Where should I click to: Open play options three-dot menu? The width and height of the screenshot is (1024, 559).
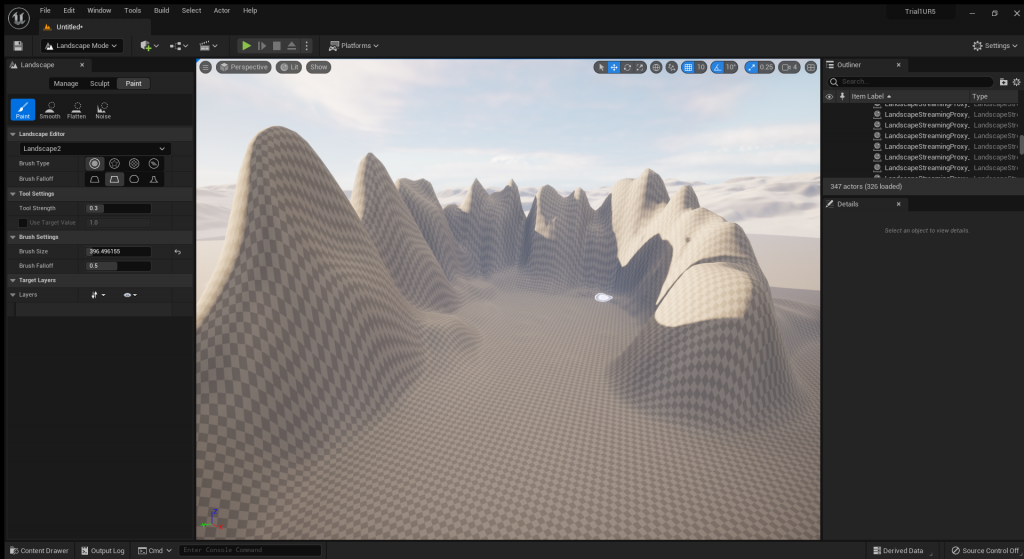306,46
